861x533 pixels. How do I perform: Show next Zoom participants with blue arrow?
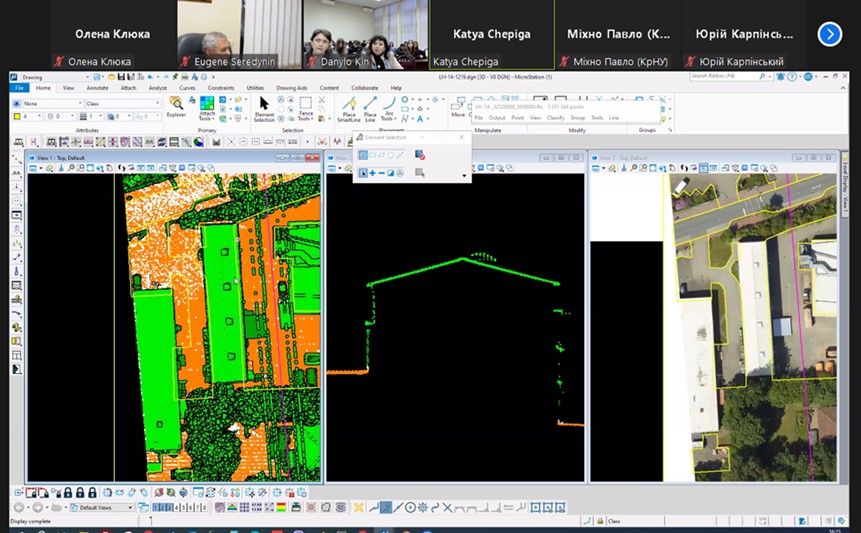[829, 35]
